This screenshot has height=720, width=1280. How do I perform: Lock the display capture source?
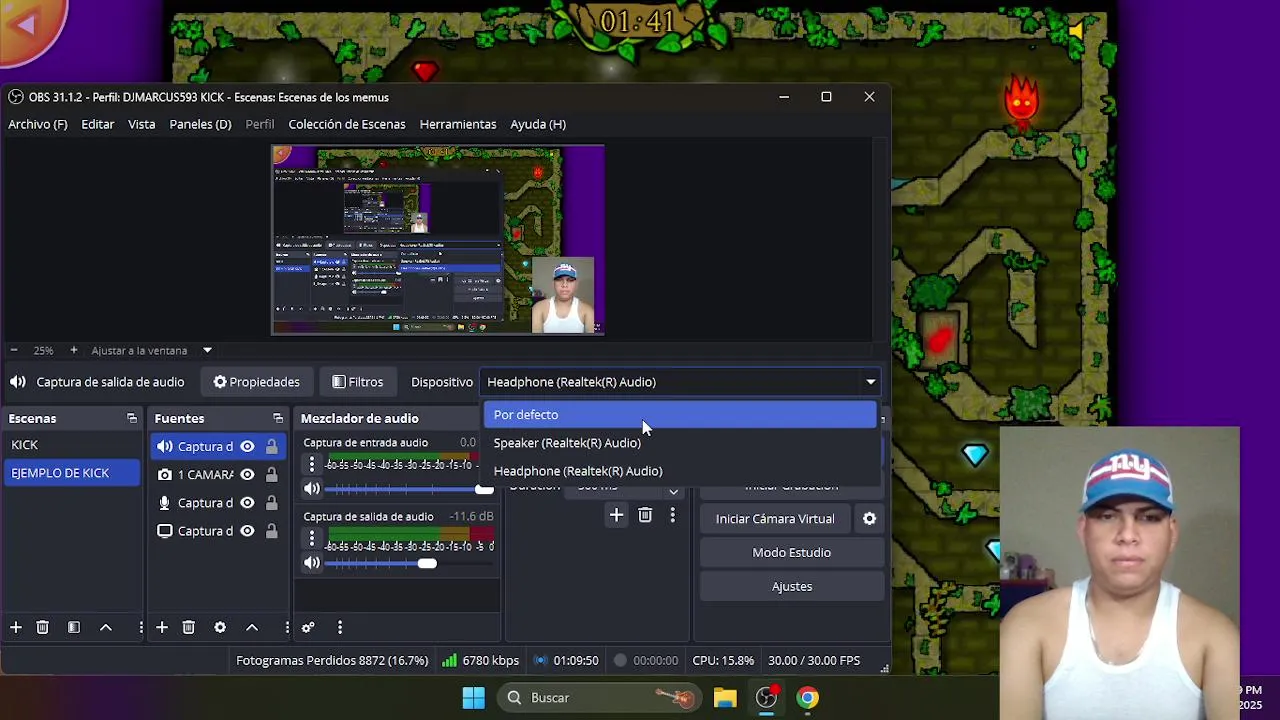[271, 530]
